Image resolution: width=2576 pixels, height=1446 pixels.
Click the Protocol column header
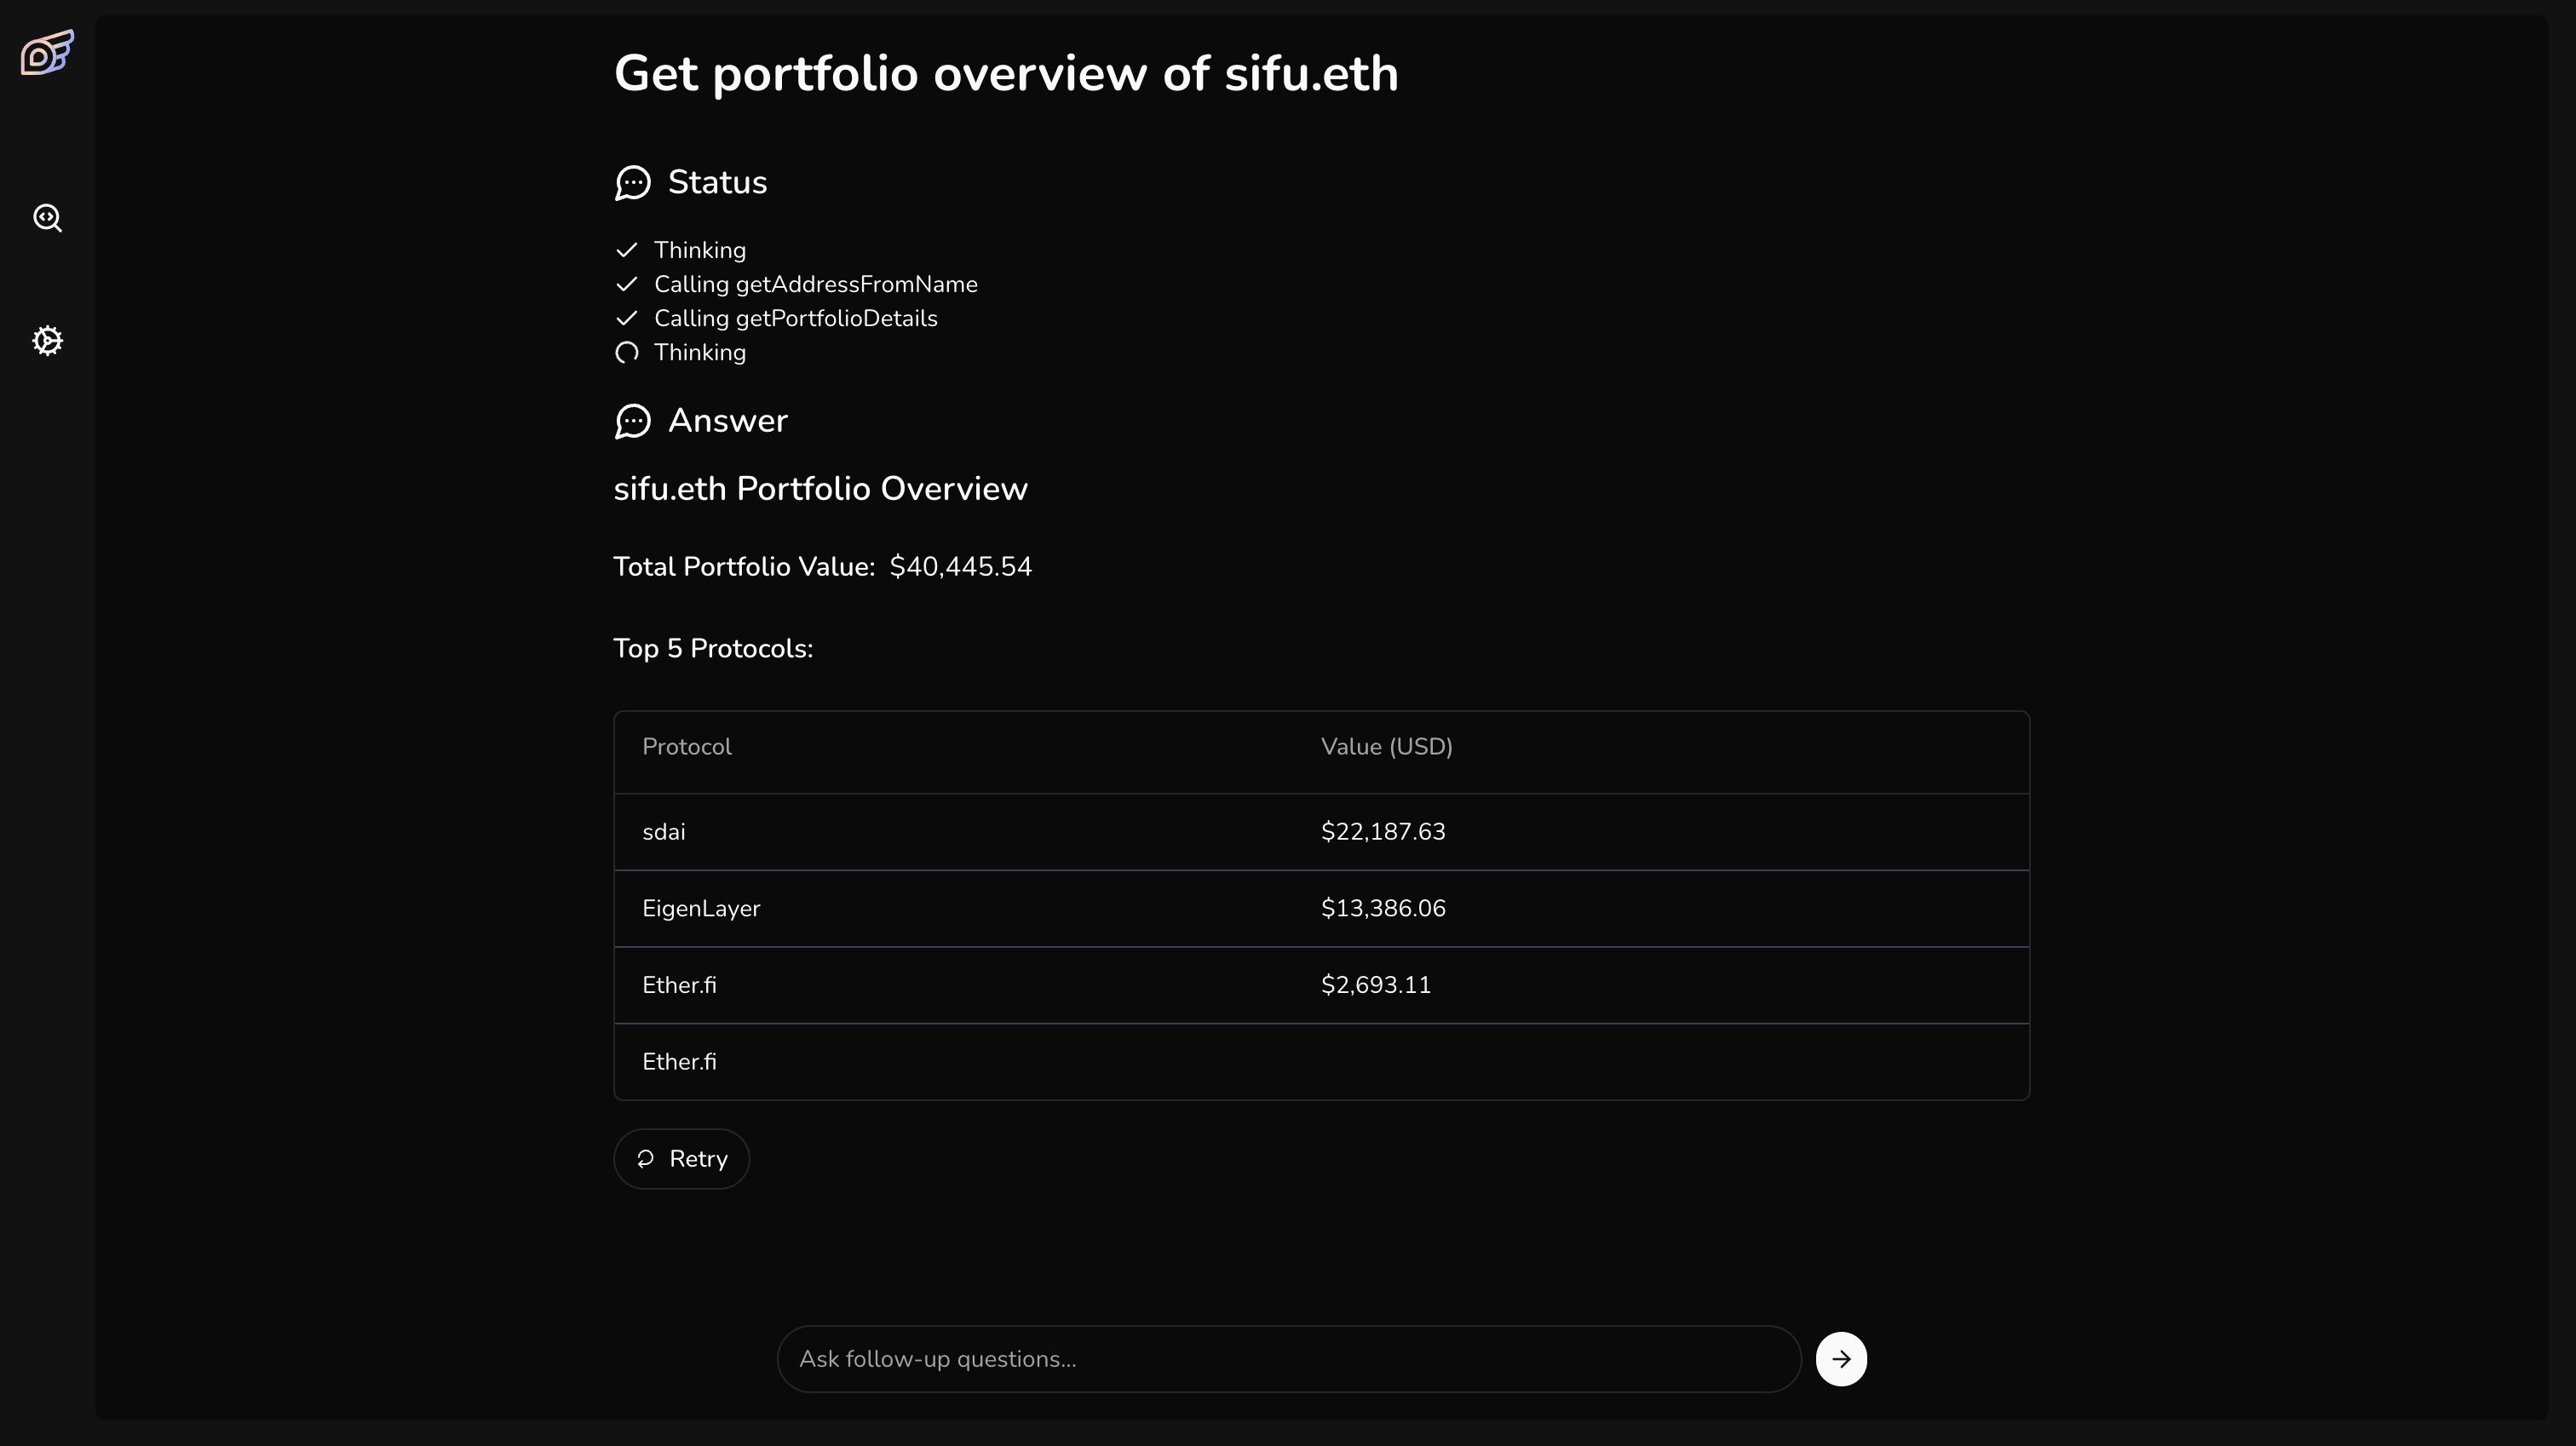[x=687, y=747]
